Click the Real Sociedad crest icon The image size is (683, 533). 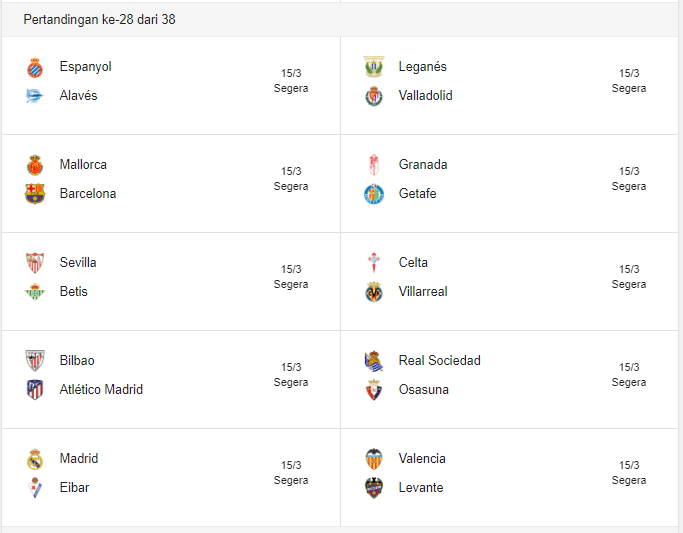[x=374, y=361]
